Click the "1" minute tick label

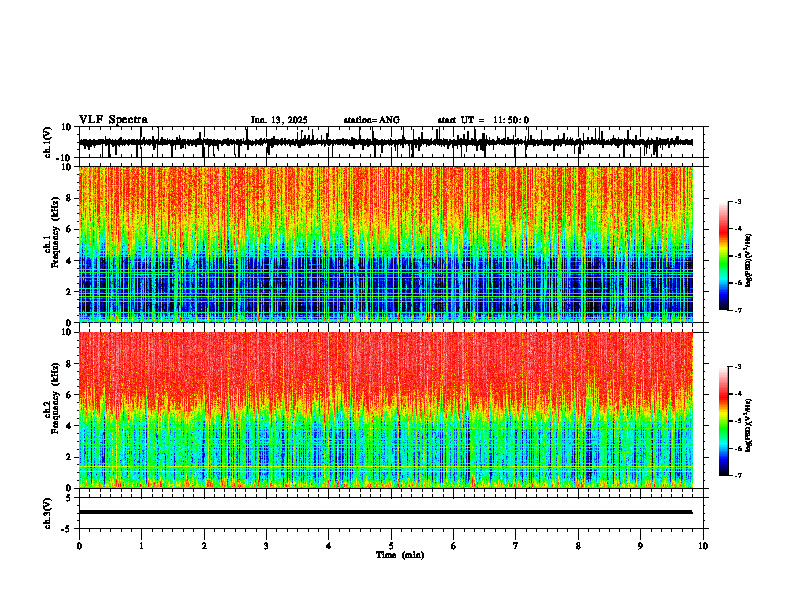pos(141,546)
